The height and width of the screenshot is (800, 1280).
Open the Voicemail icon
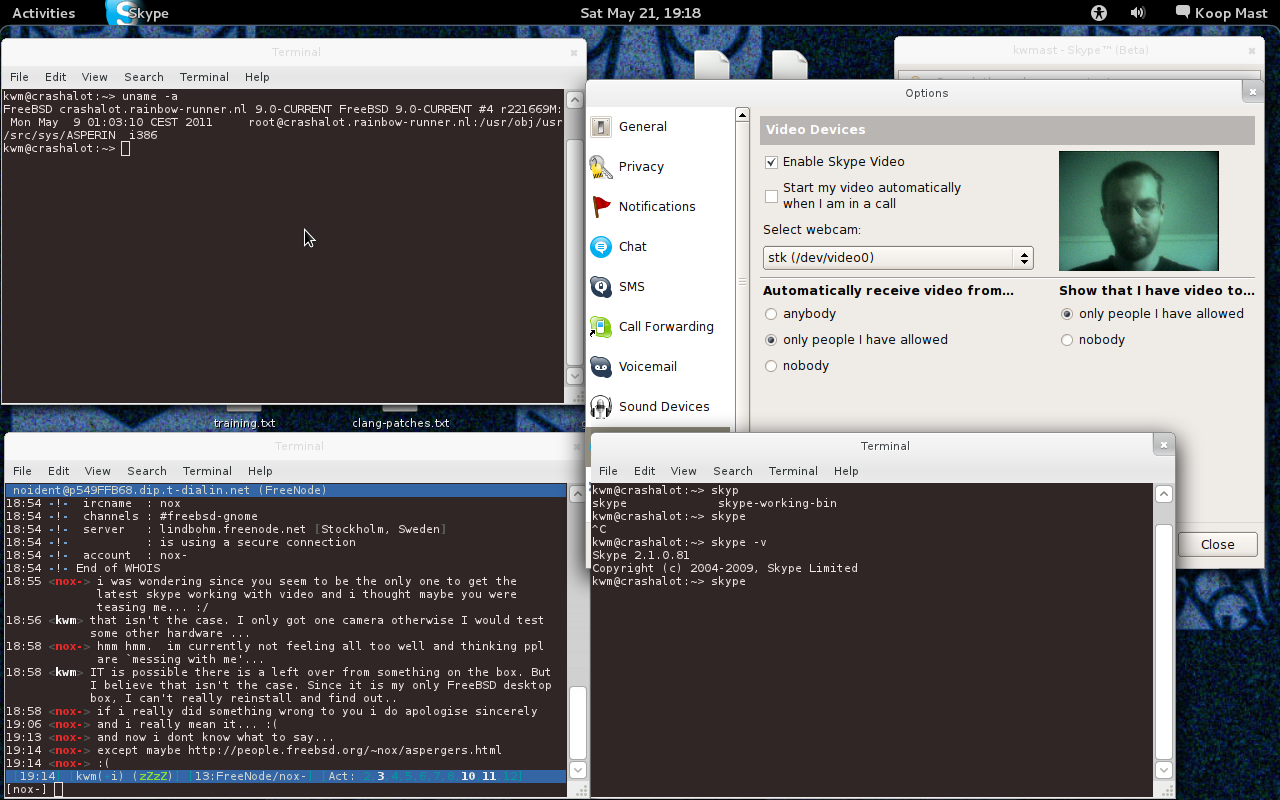point(601,367)
